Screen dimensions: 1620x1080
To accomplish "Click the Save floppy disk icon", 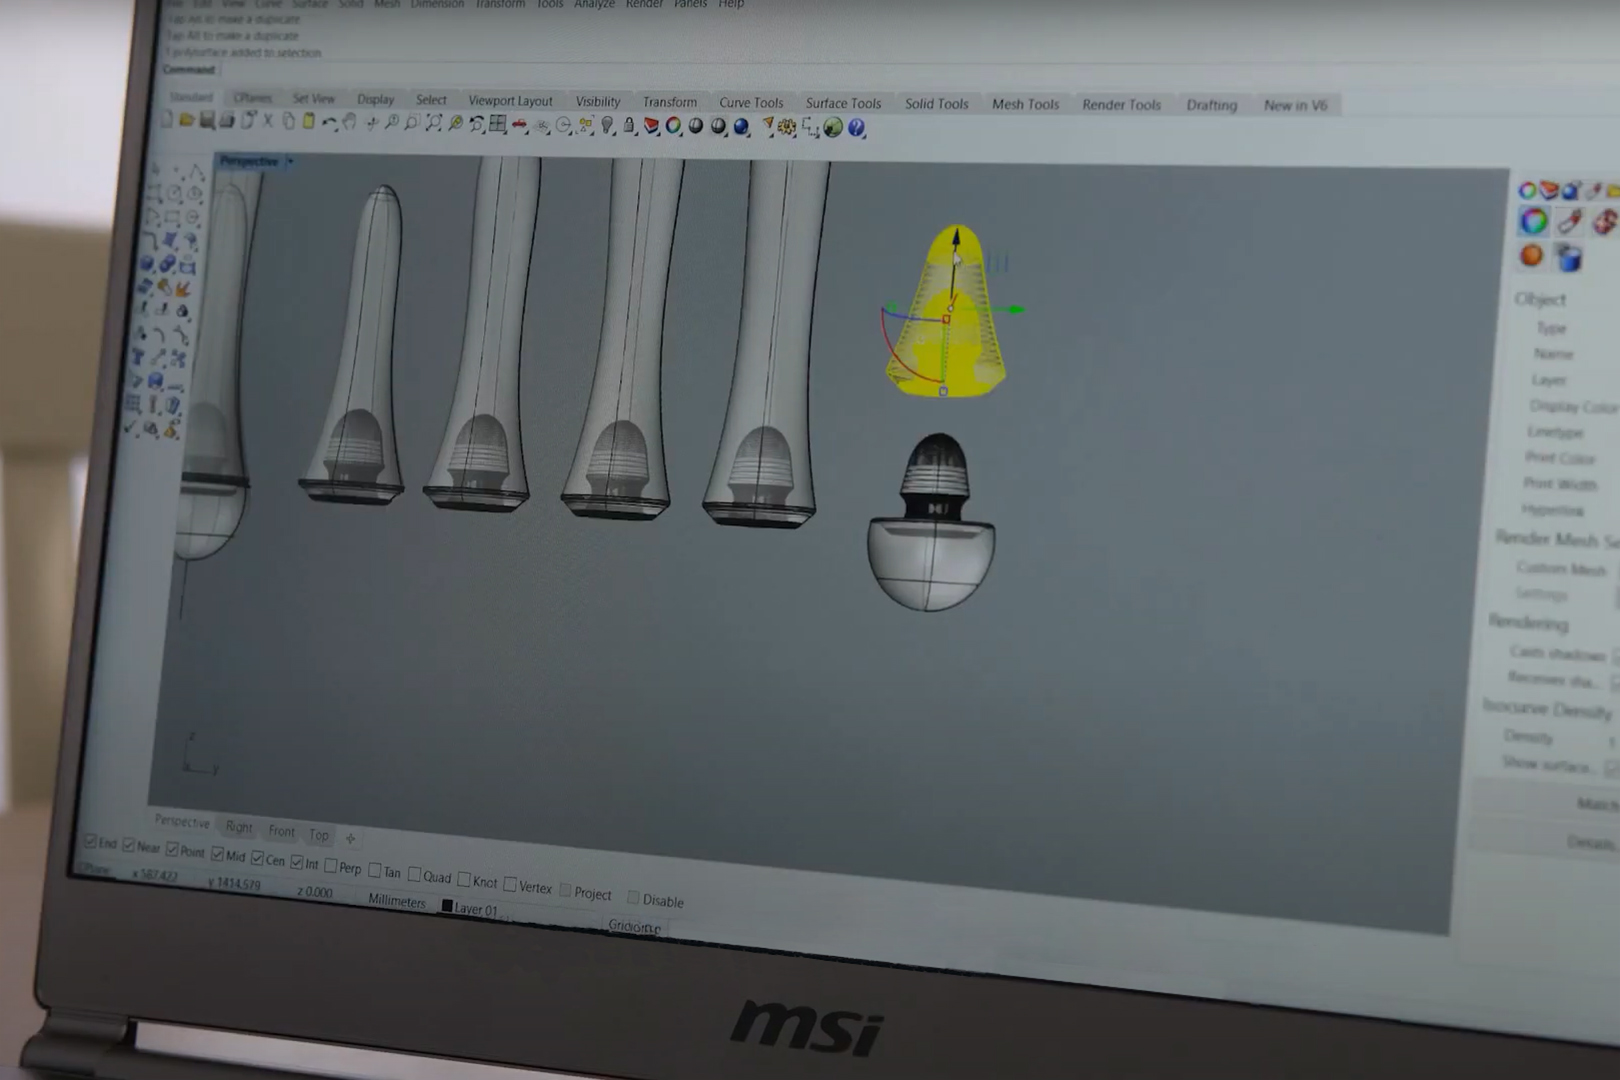I will click(x=206, y=120).
